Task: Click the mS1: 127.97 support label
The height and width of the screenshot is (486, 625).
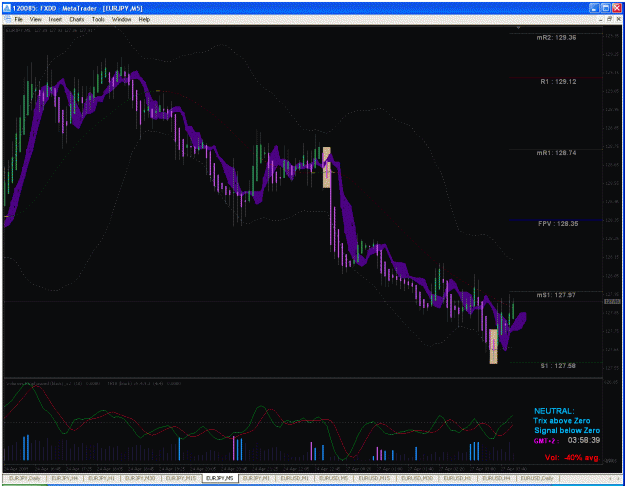Action: pyautogui.click(x=556, y=295)
